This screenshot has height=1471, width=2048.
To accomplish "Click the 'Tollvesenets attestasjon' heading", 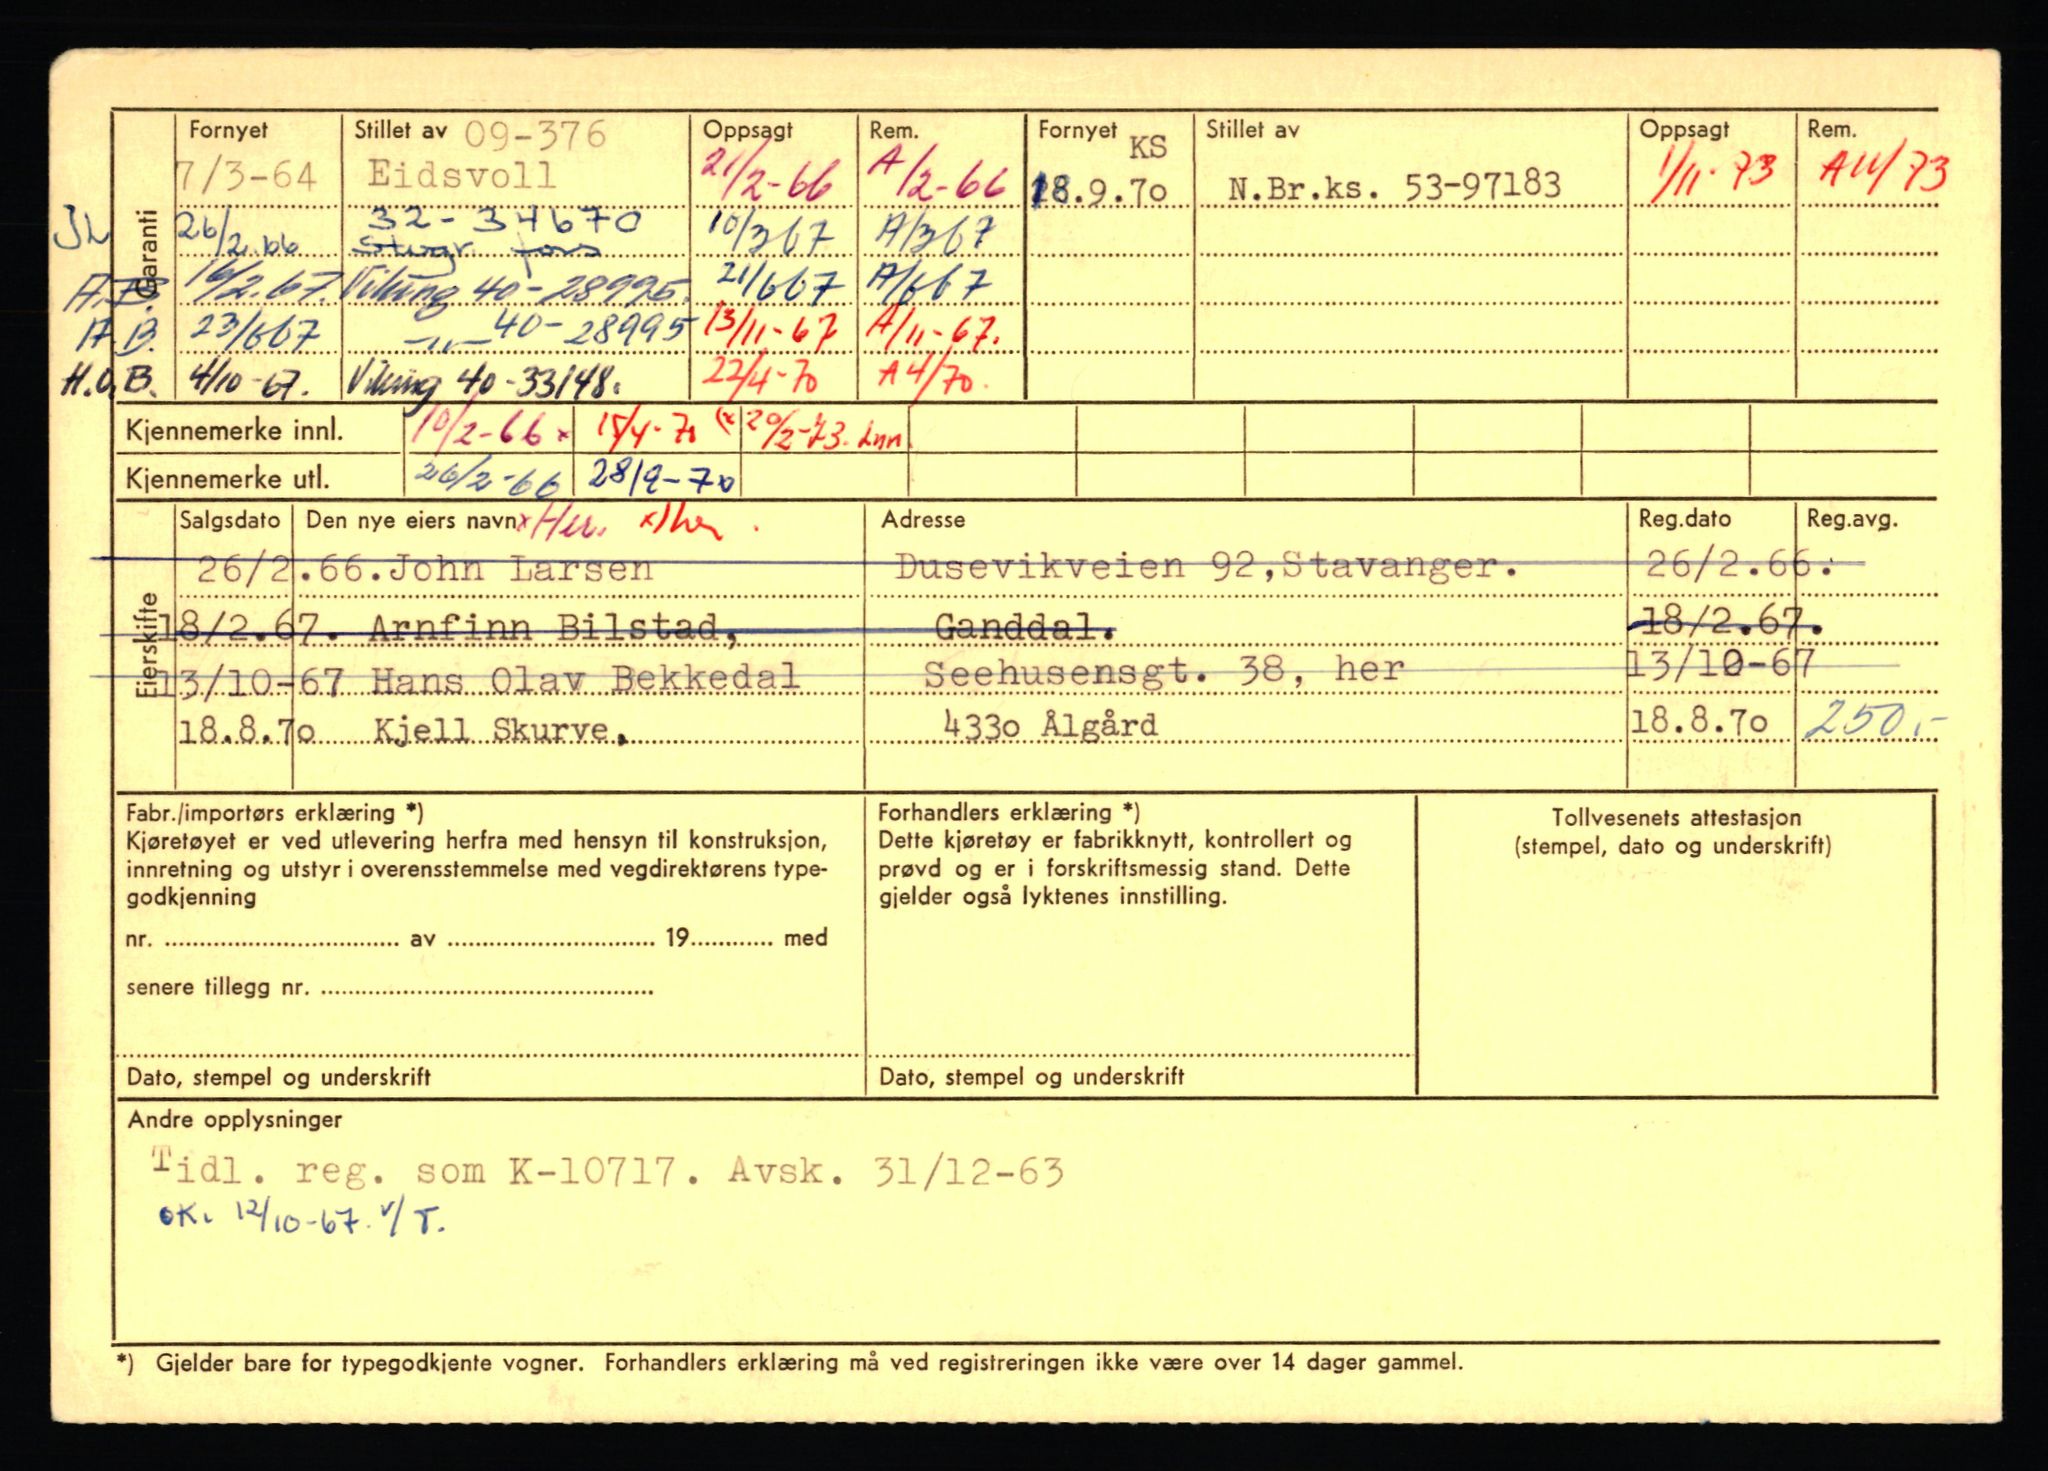I will click(1676, 817).
